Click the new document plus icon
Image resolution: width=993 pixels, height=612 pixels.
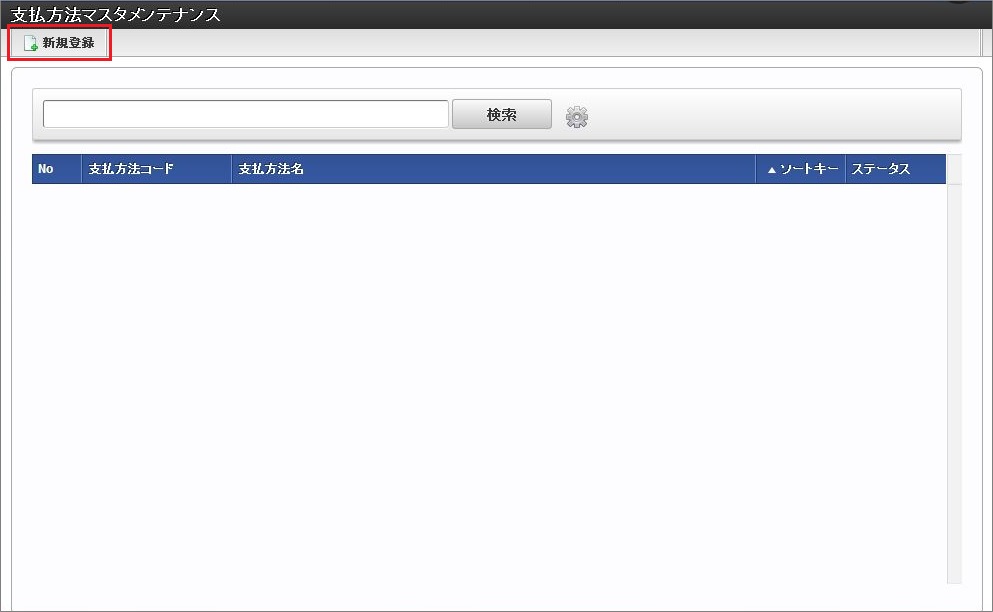coord(30,43)
